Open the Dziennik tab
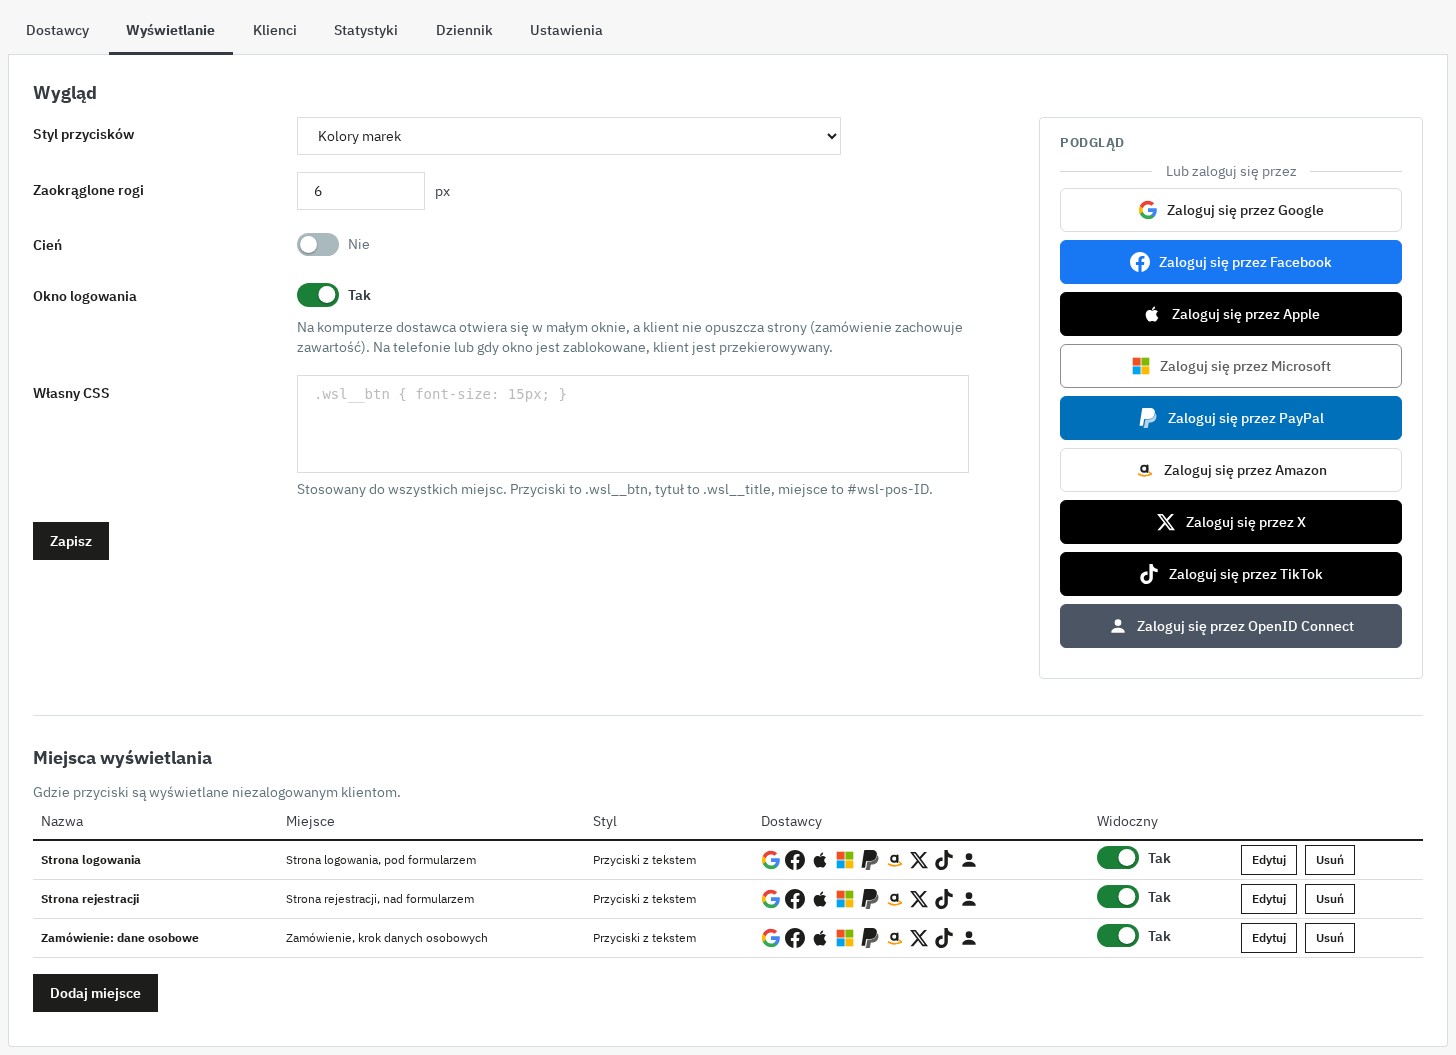Image resolution: width=1456 pixels, height=1055 pixels. [464, 30]
